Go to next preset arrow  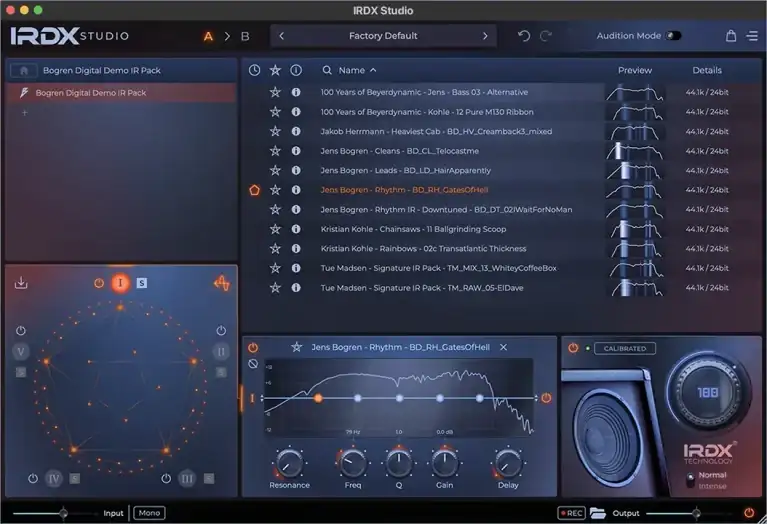pos(485,36)
